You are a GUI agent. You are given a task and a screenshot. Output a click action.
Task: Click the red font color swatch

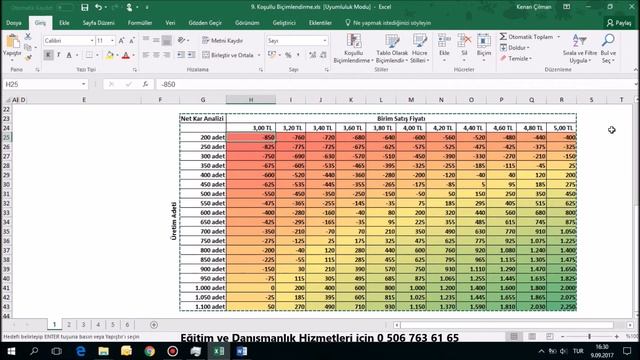click(x=125, y=55)
